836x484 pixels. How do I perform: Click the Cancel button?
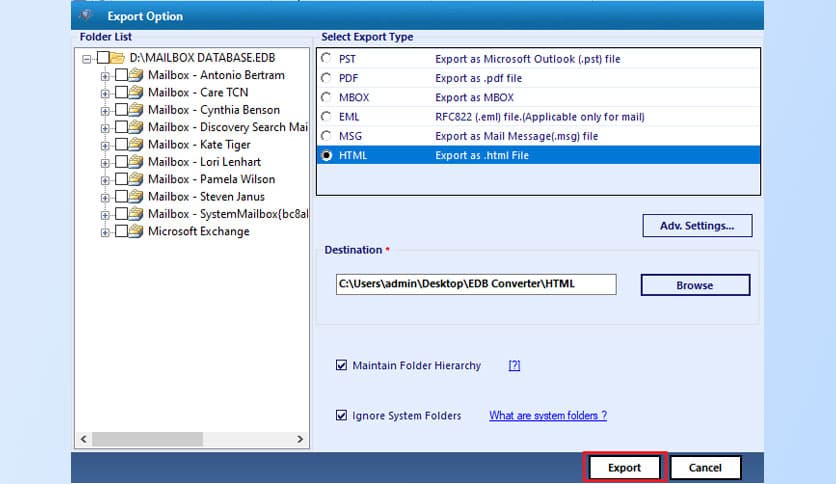pyautogui.click(x=705, y=467)
